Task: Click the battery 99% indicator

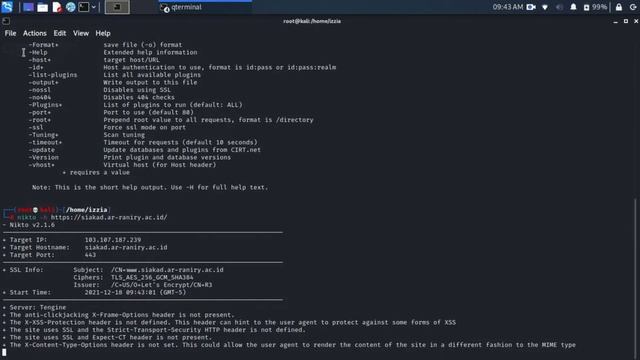Action: pyautogui.click(x=596, y=7)
